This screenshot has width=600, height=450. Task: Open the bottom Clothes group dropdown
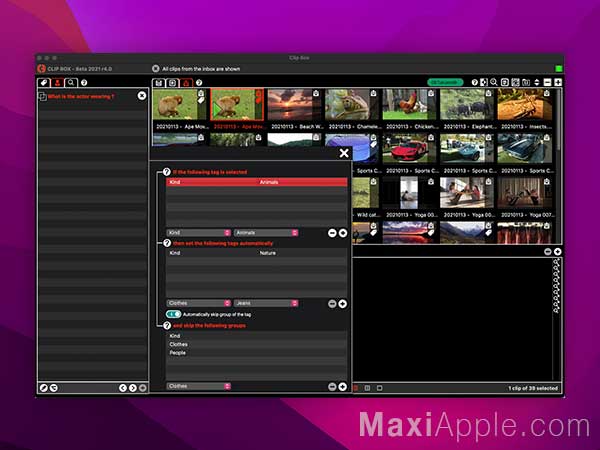pyautogui.click(x=199, y=386)
